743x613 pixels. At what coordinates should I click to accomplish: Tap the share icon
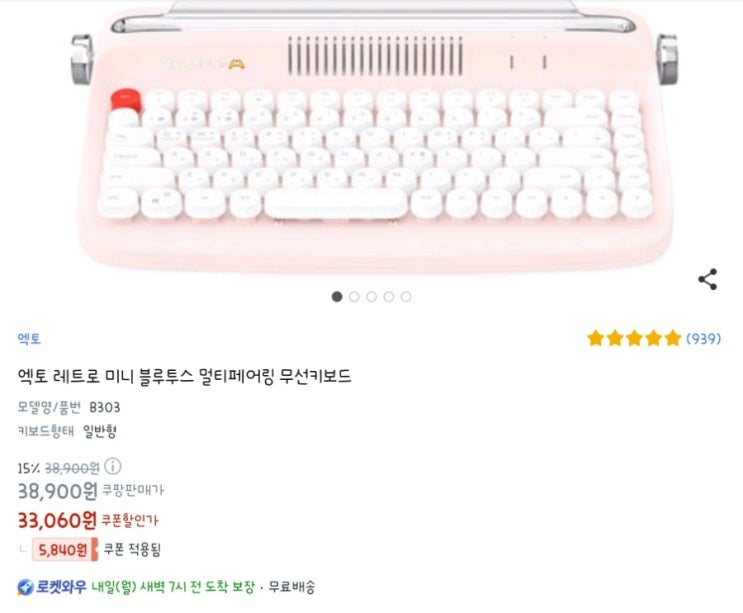[x=707, y=279]
